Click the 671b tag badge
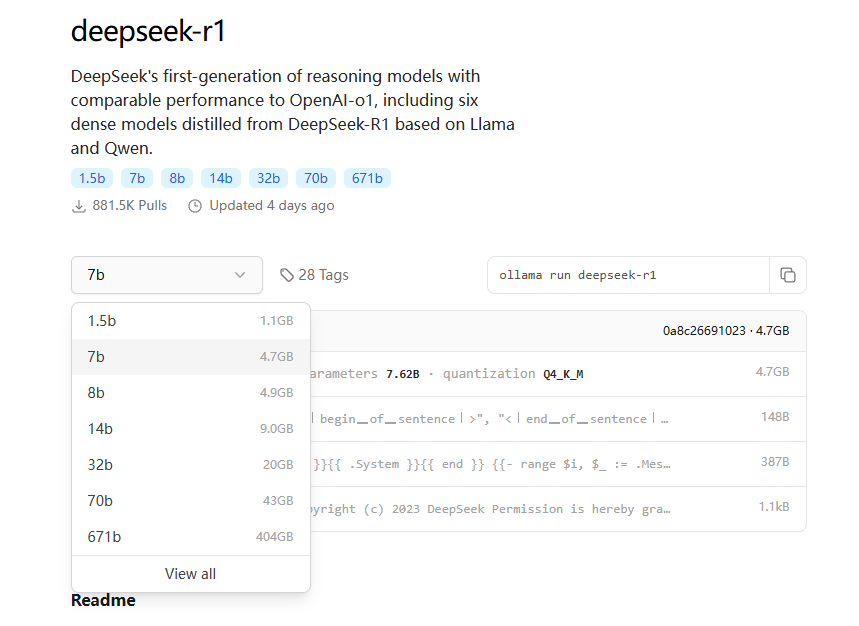 pos(367,178)
